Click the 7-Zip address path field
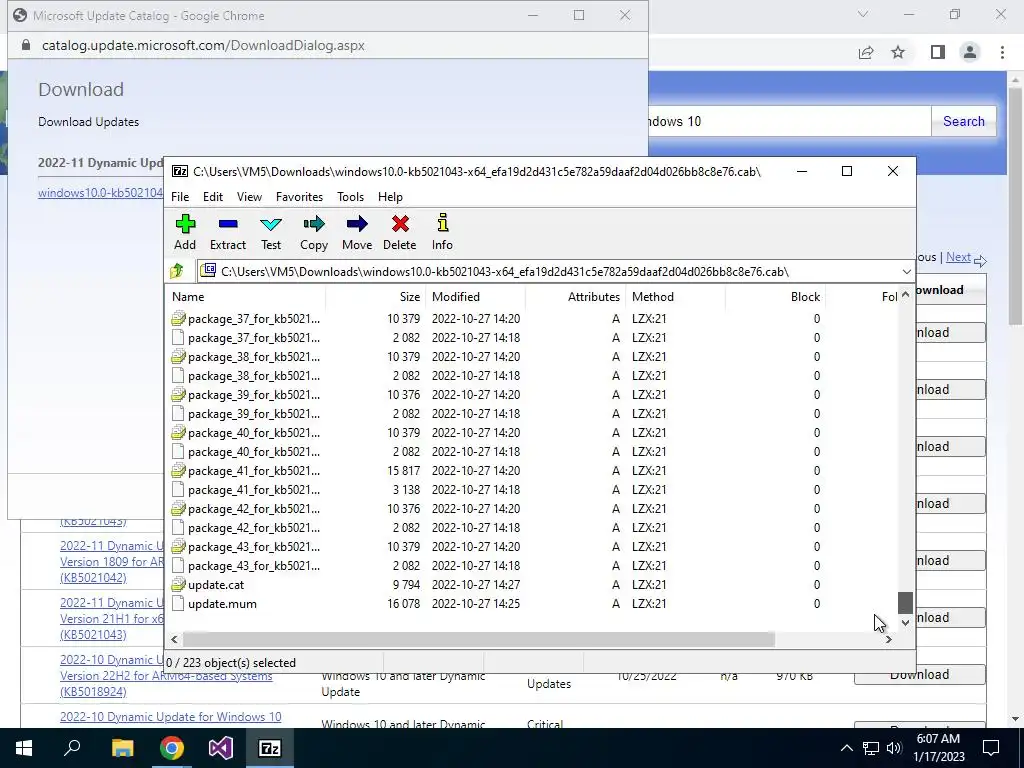The width and height of the screenshot is (1024, 768). [x=548, y=272]
